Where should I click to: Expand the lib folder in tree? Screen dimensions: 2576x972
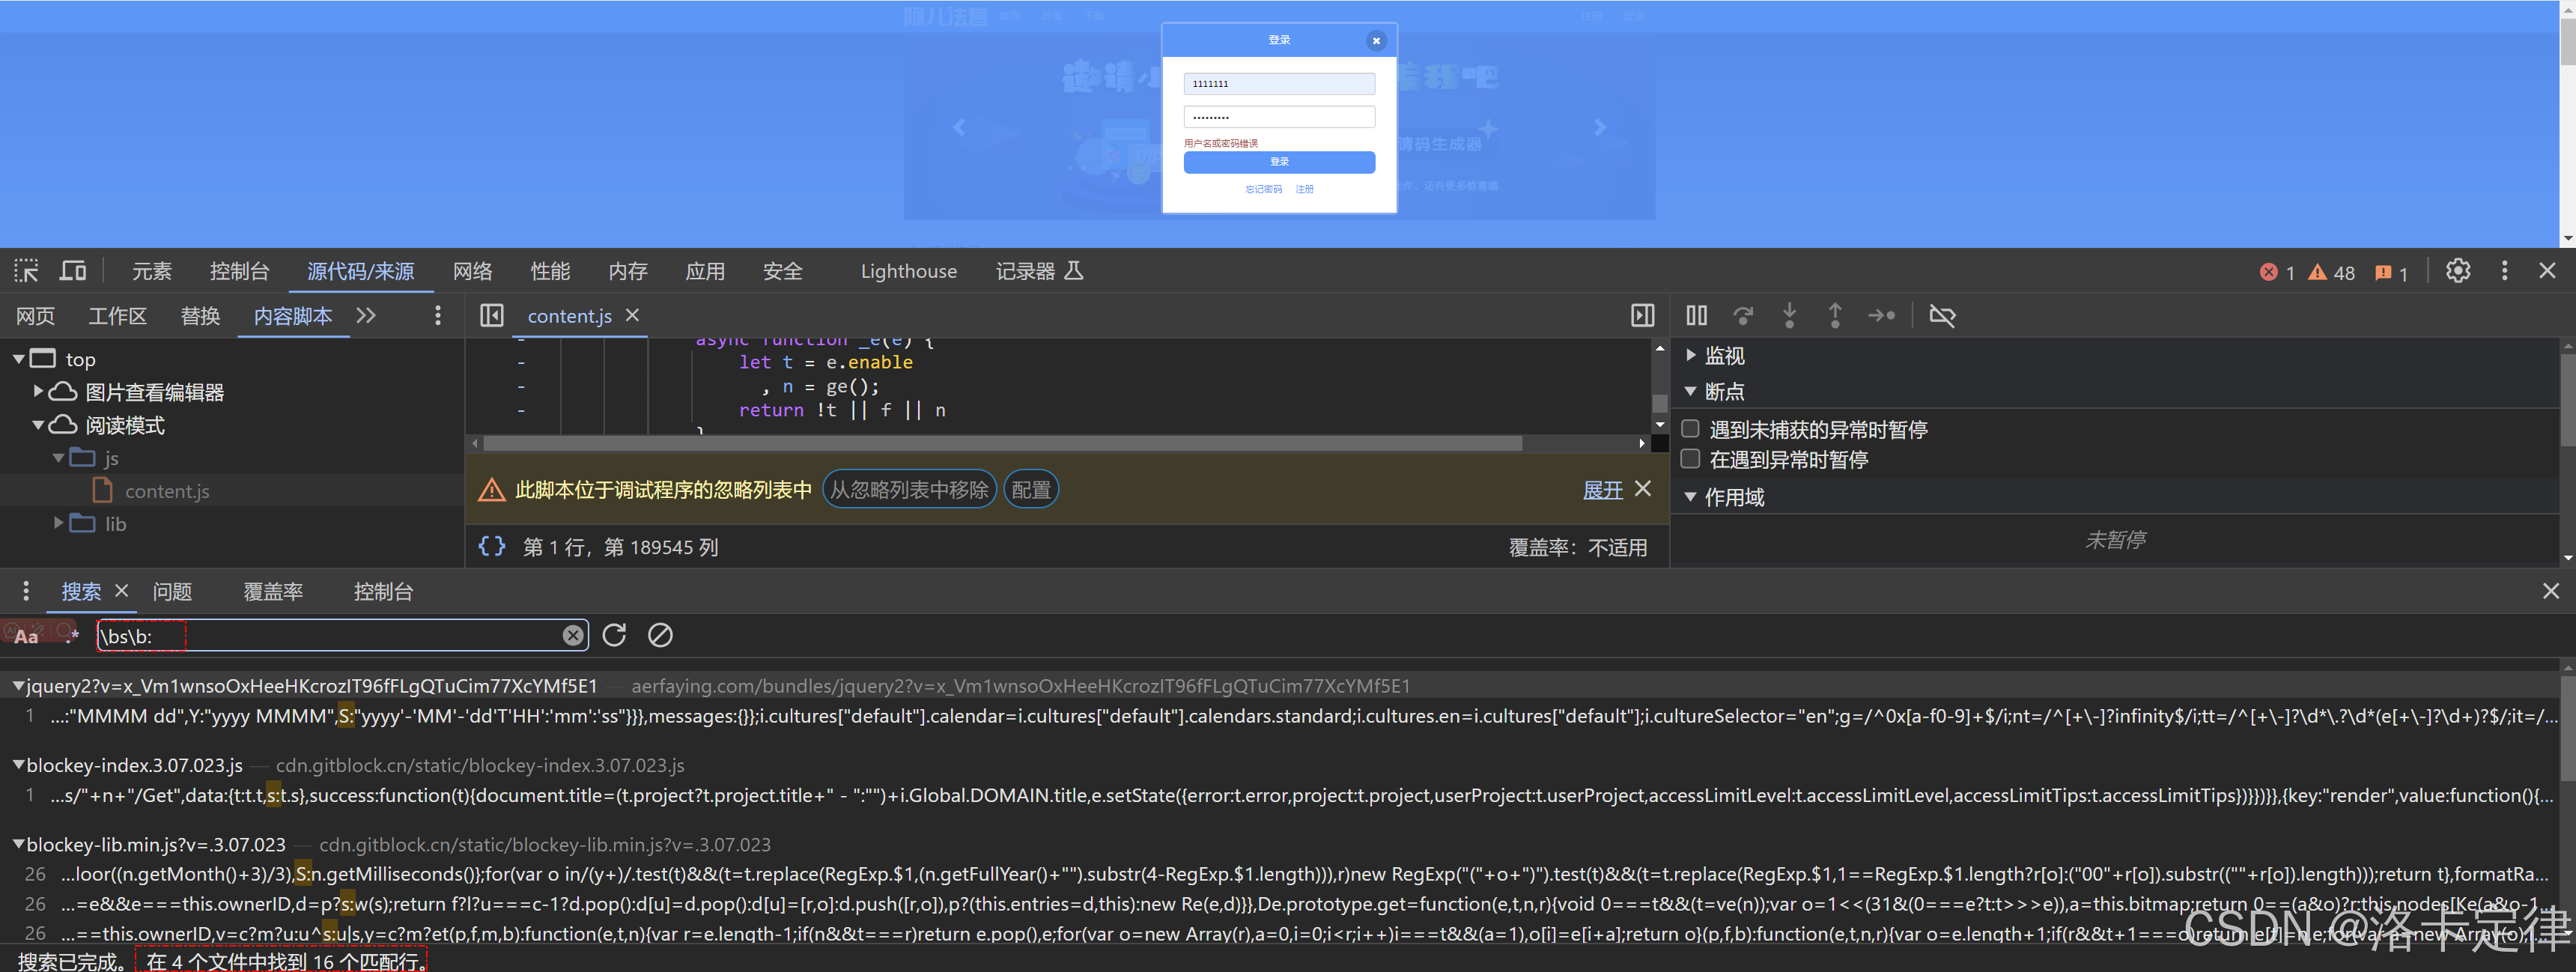point(58,523)
